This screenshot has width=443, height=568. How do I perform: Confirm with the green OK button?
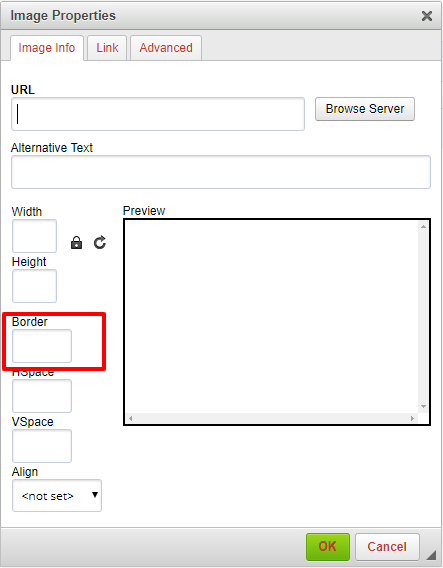click(328, 546)
